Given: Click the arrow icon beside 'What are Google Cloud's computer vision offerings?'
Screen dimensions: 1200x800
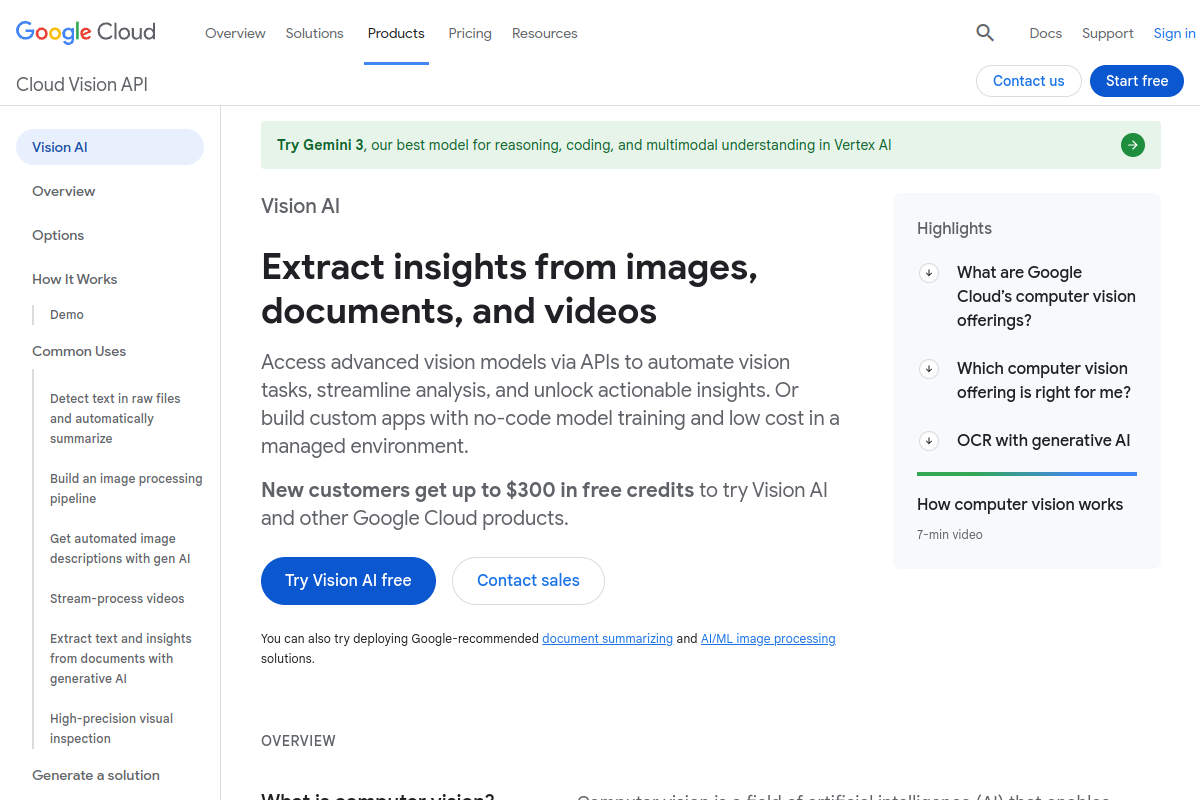Looking at the screenshot, I should (928, 272).
